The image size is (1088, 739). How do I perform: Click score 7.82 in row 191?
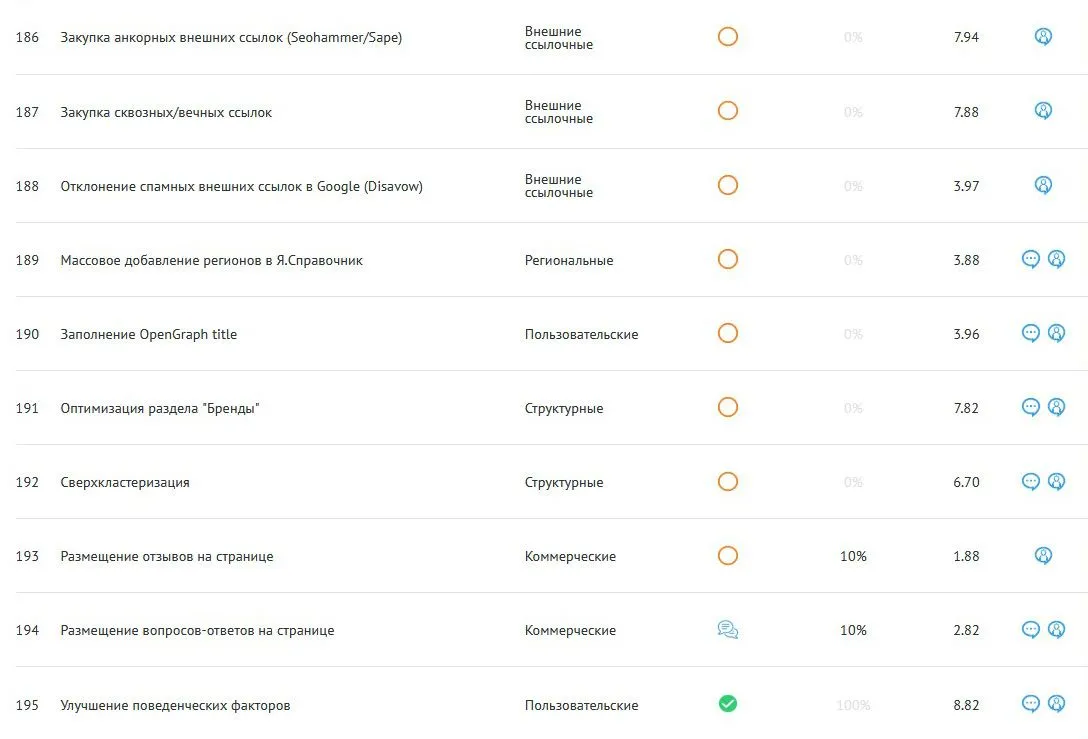(x=966, y=408)
